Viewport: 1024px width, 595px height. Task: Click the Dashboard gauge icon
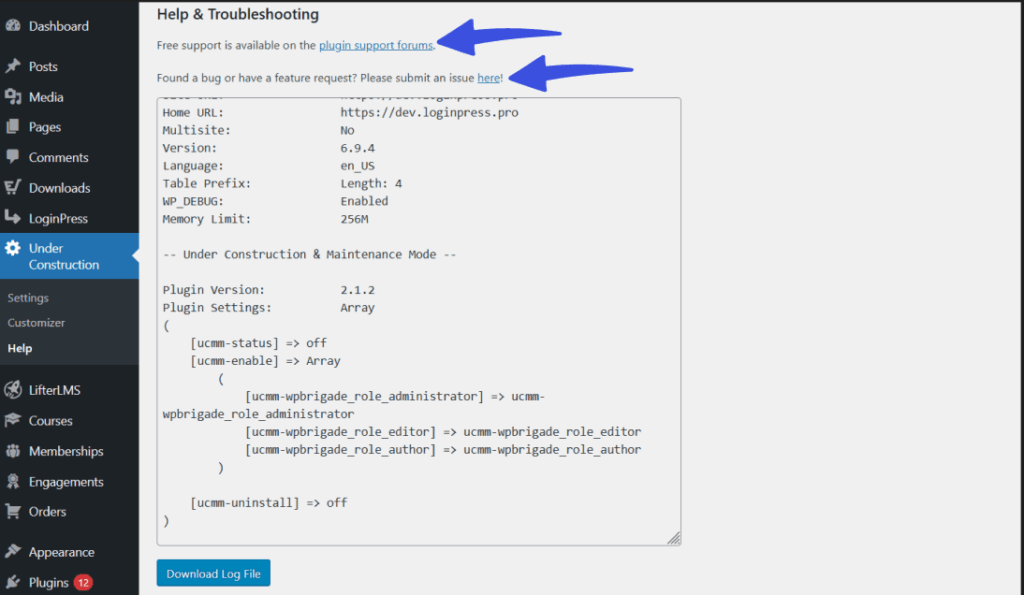point(13,26)
